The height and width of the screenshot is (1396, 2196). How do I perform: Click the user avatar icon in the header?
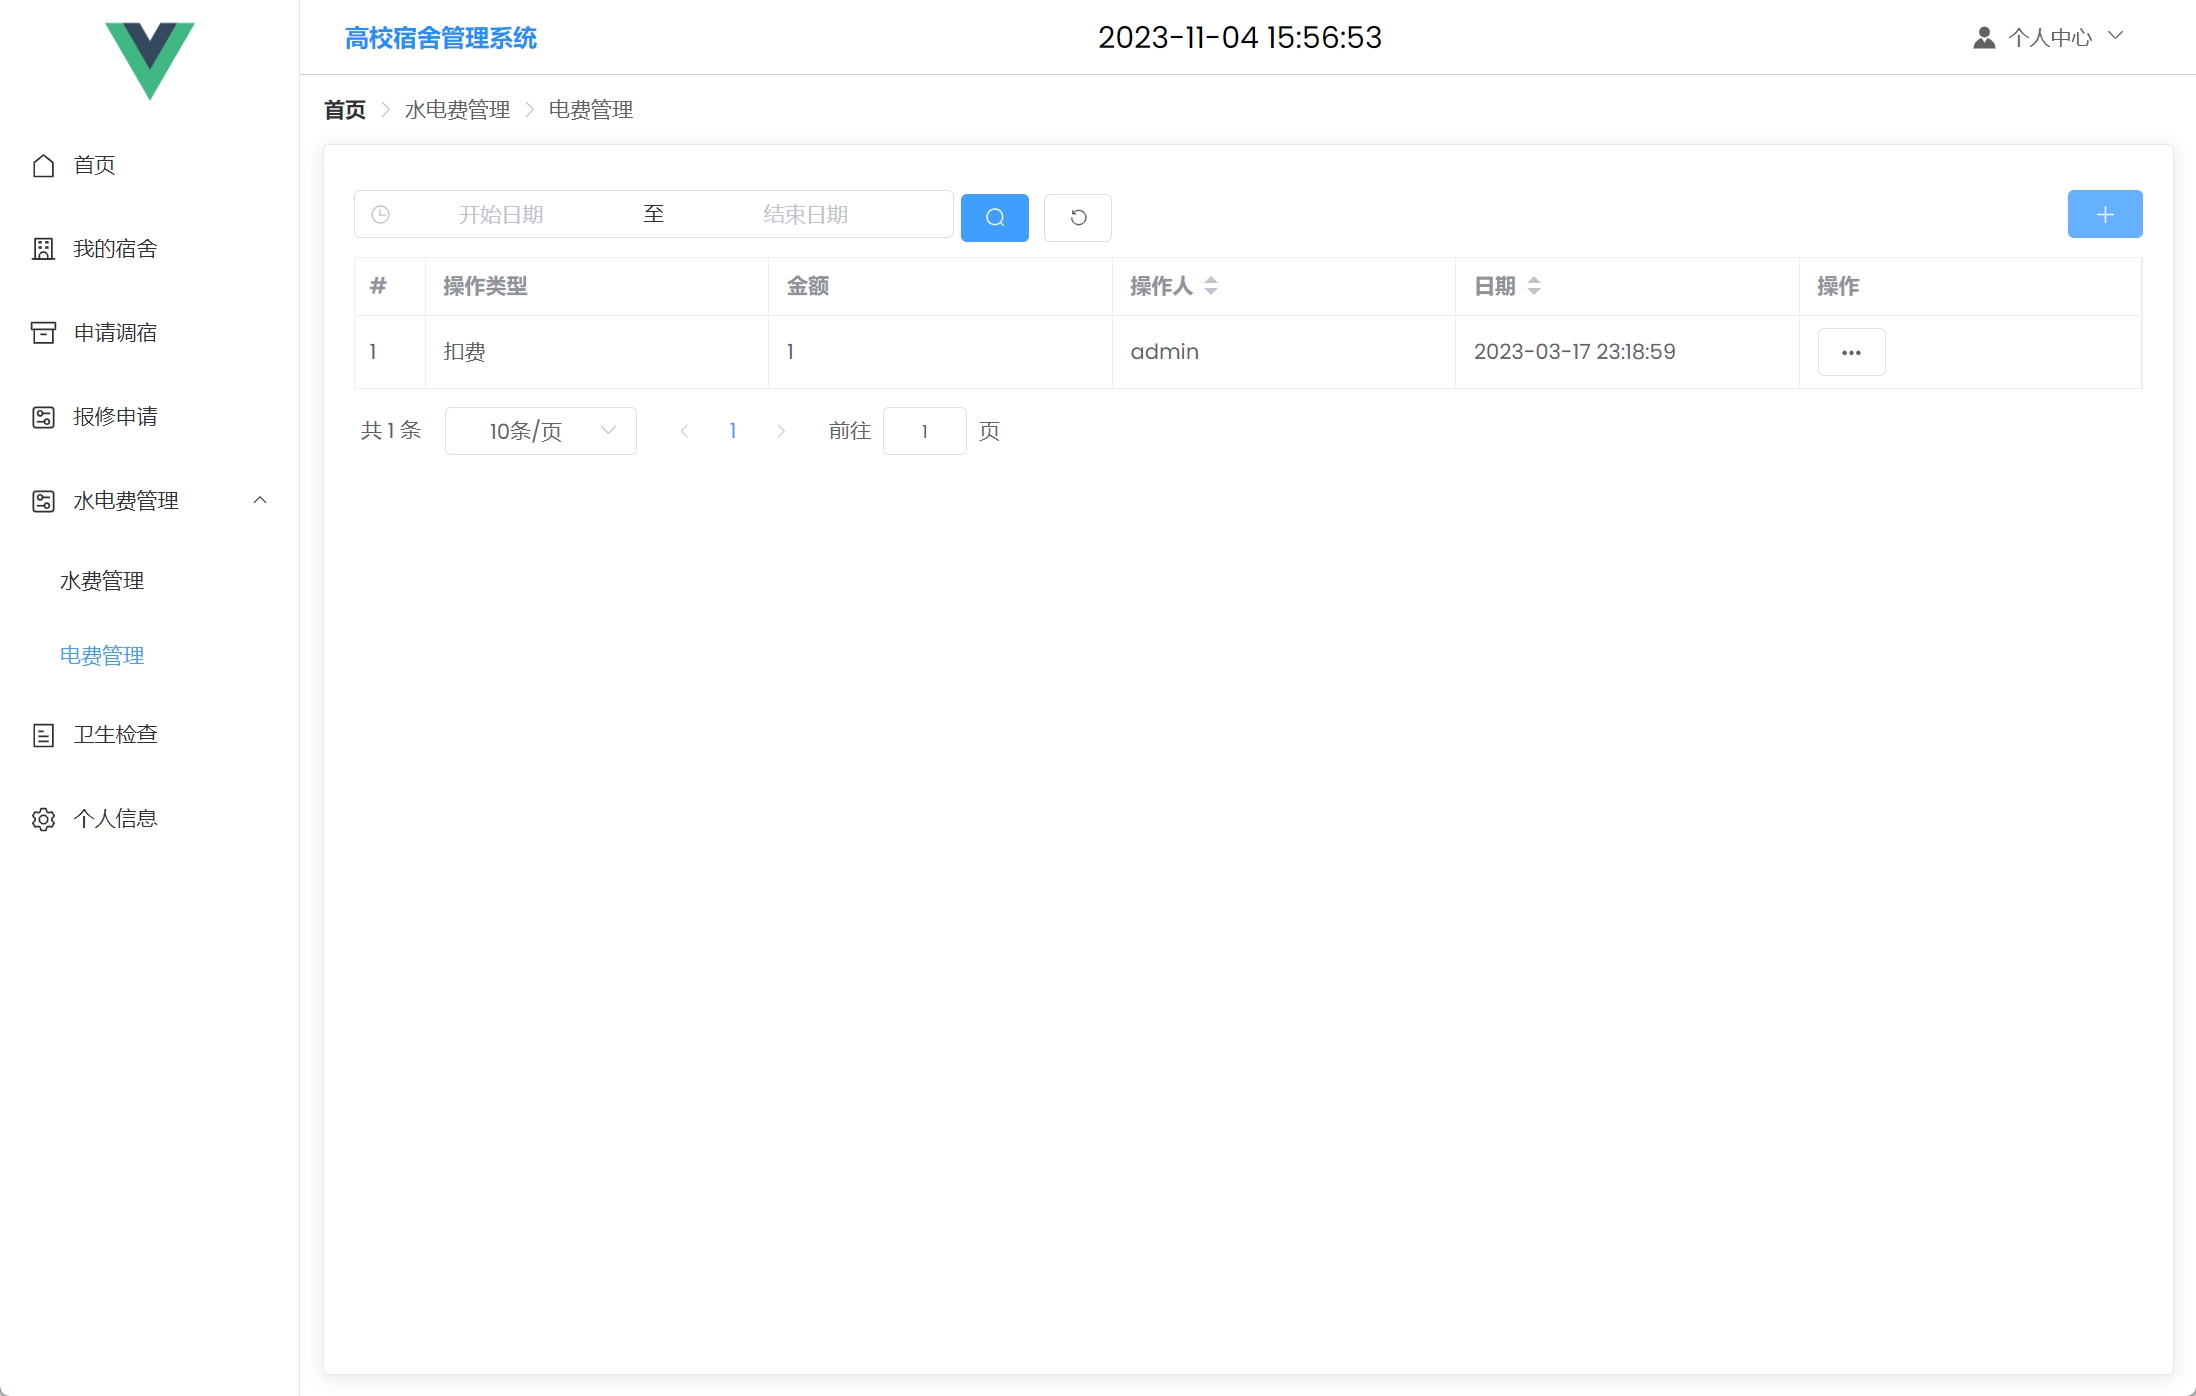coord(1983,38)
